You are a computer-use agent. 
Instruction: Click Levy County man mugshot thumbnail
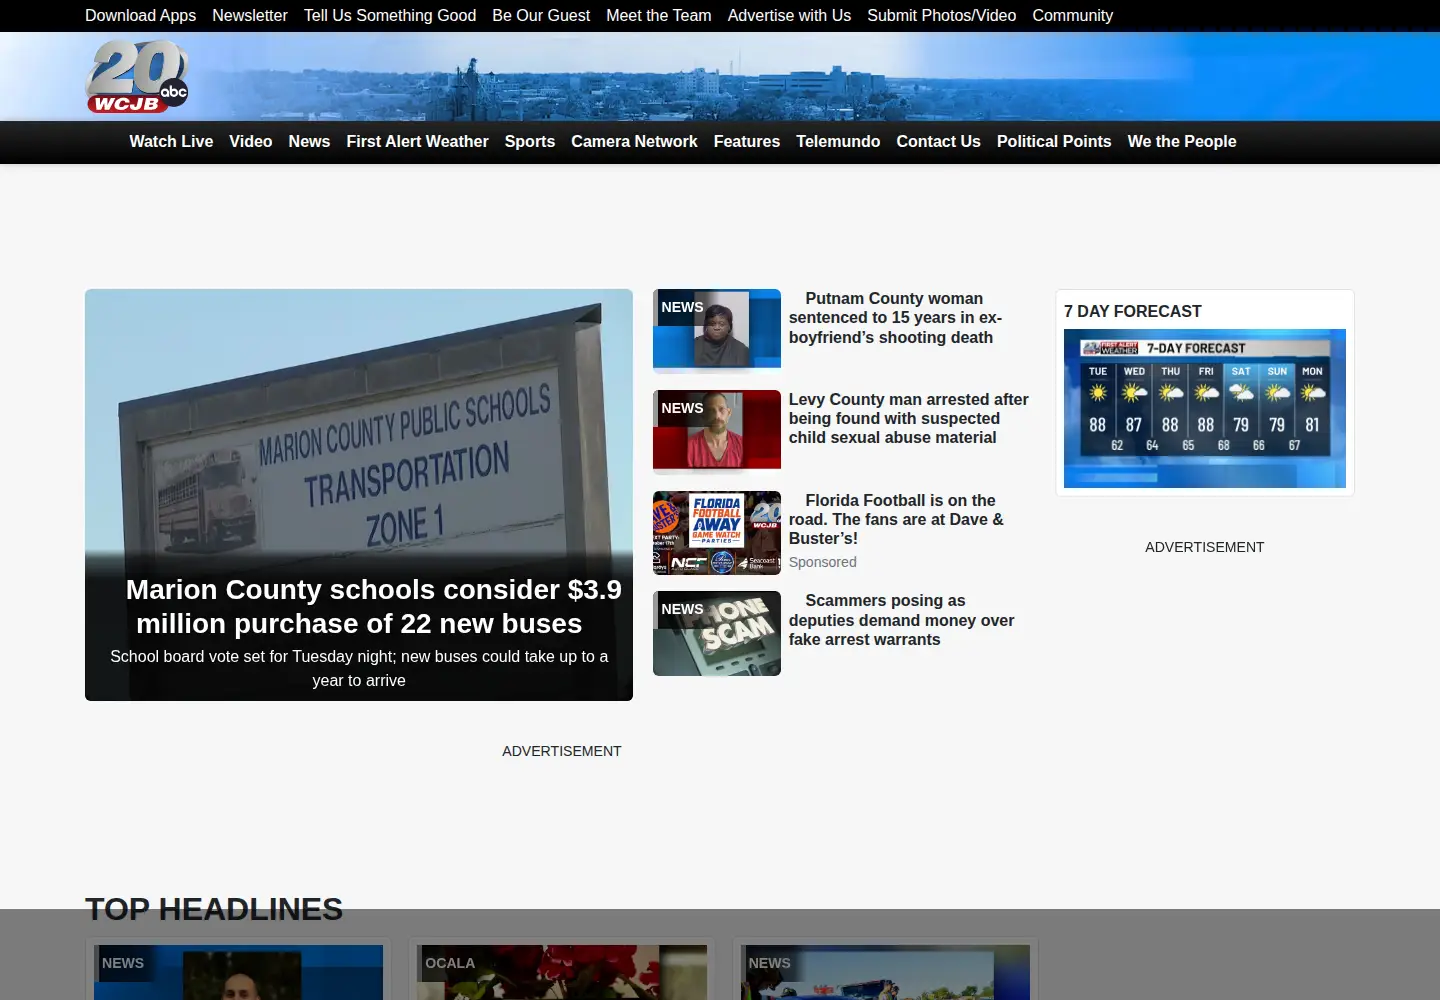(x=717, y=432)
